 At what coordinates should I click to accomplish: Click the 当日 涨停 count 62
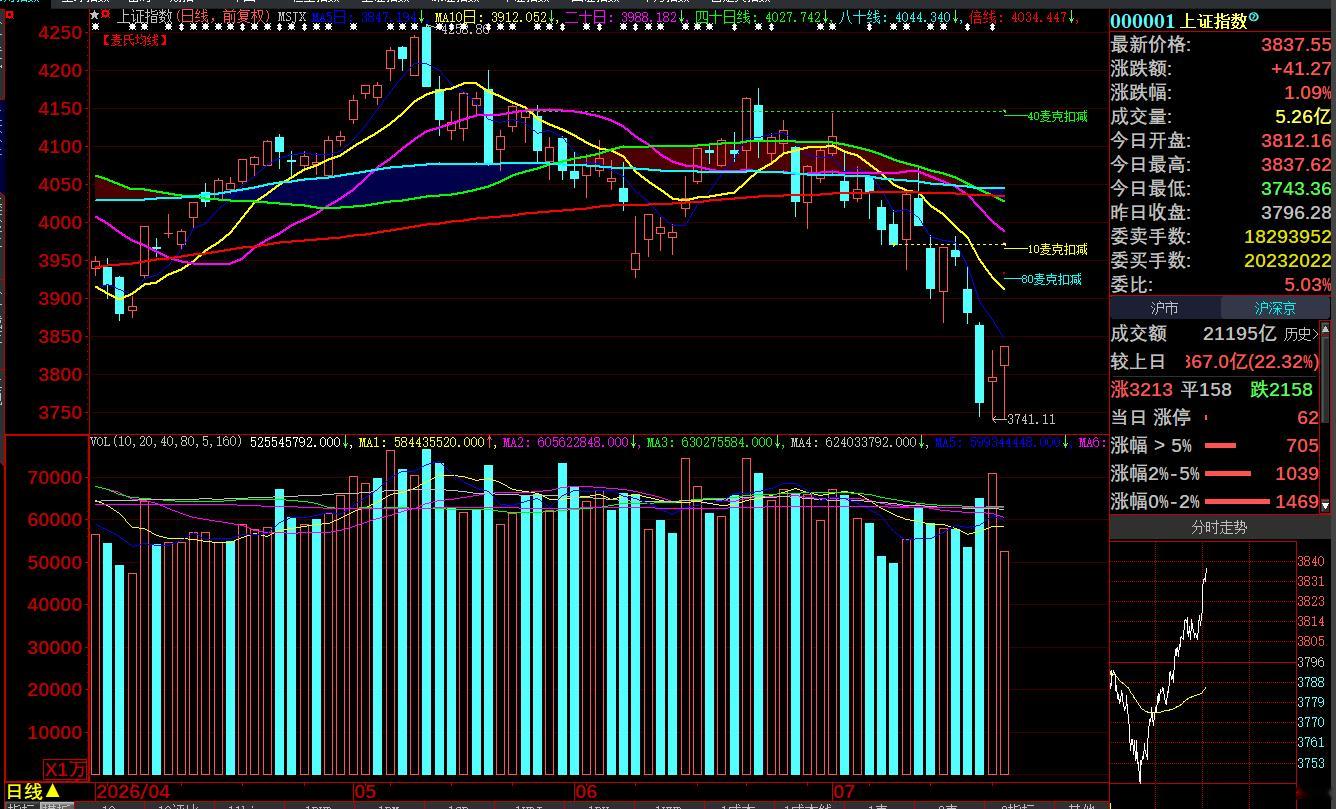click(1307, 418)
